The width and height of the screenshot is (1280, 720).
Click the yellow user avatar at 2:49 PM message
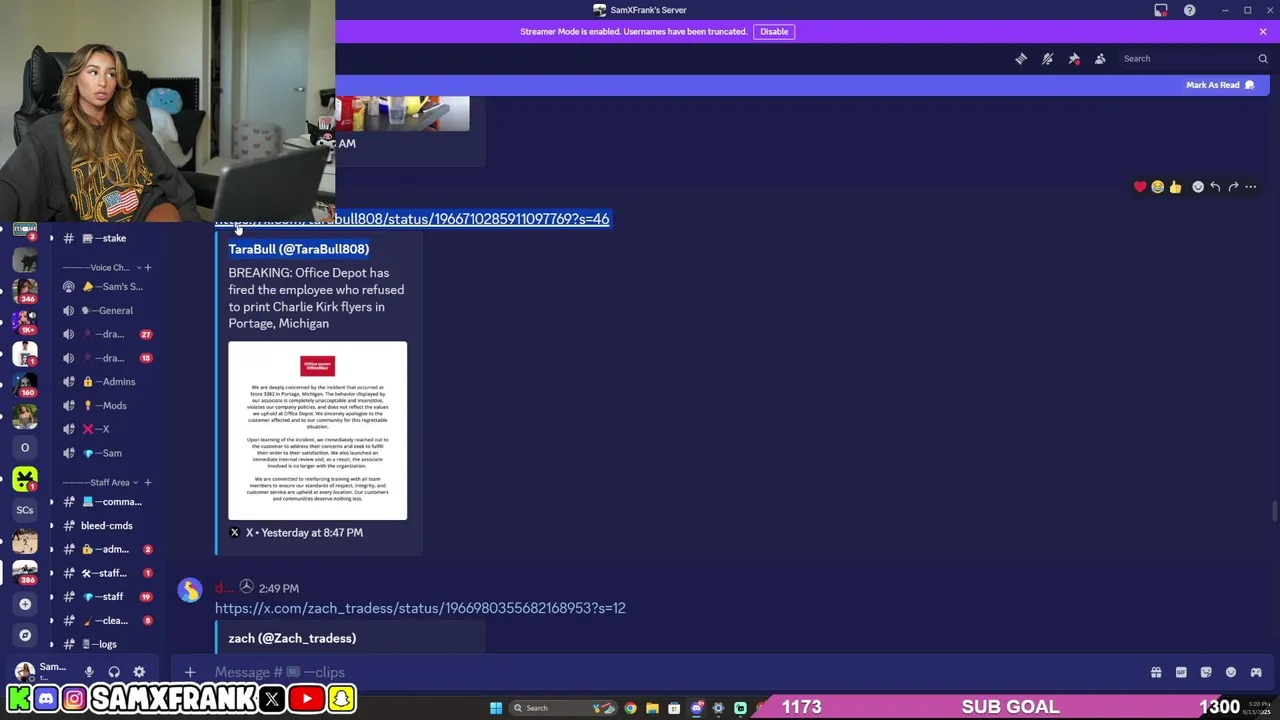(x=189, y=591)
